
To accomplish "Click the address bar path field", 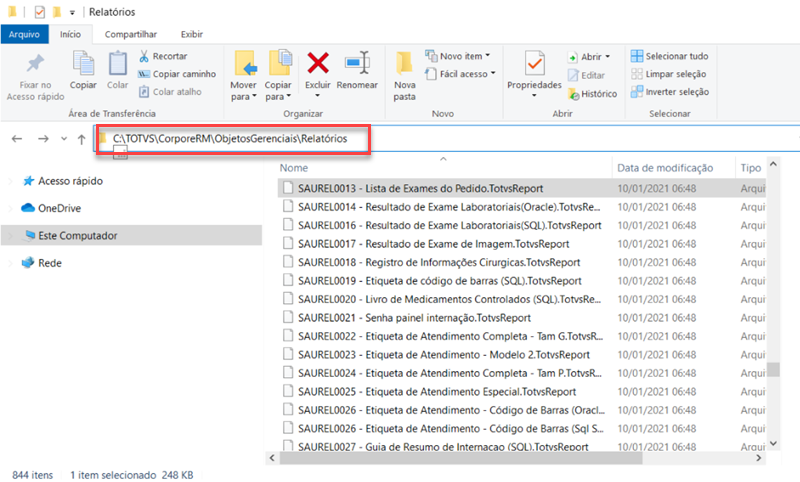I will click(x=446, y=138).
